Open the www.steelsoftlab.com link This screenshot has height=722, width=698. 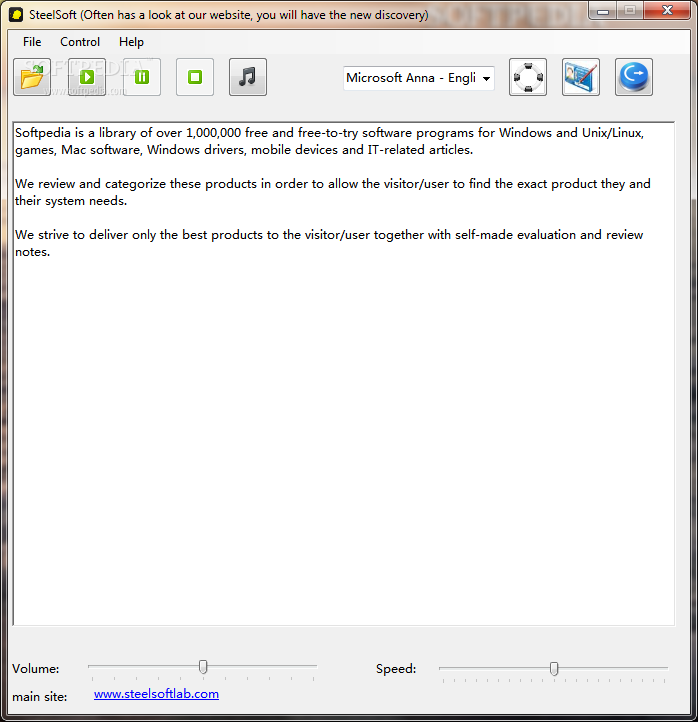(x=157, y=694)
